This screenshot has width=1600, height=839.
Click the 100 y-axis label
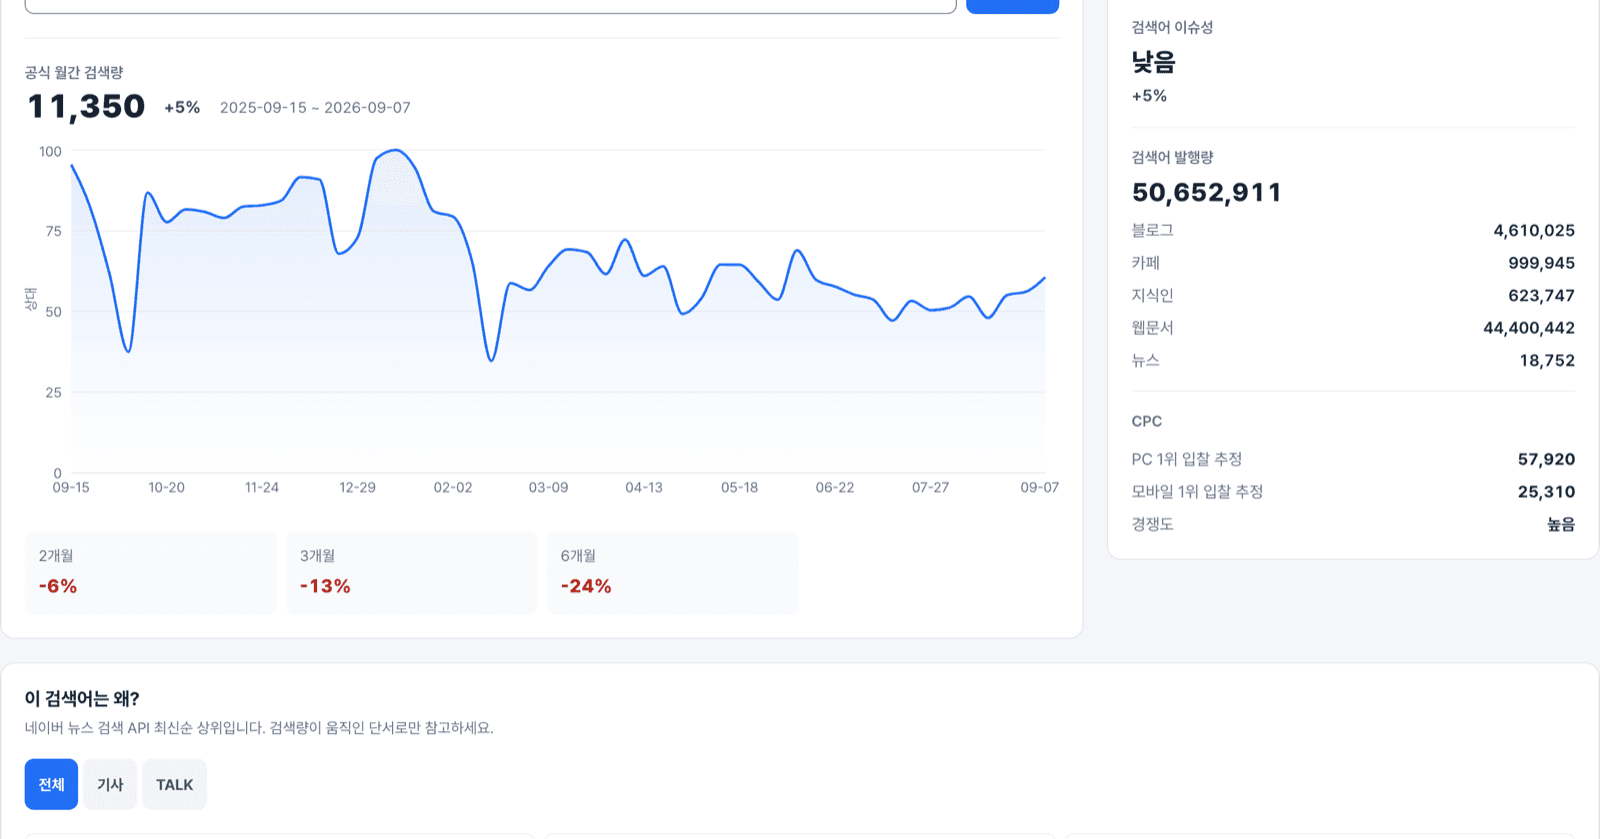pos(50,151)
